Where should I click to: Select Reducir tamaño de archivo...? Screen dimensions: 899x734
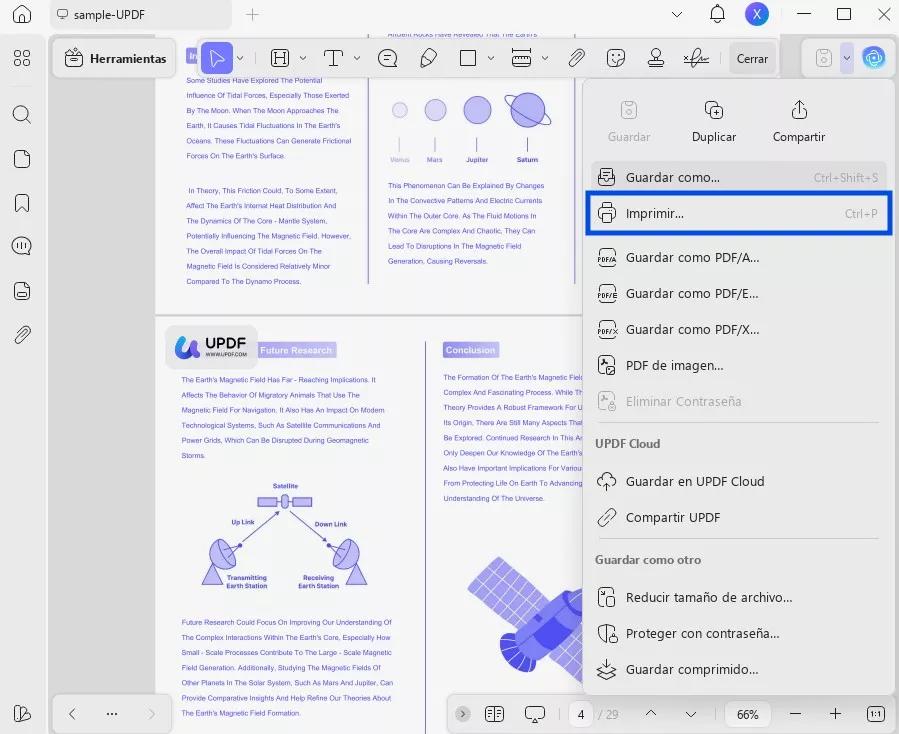pyautogui.click(x=737, y=598)
